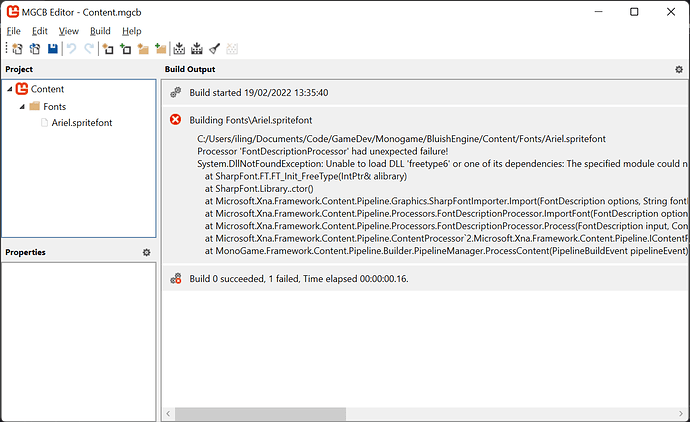The width and height of the screenshot is (690, 422).
Task: Select the Content root item
Action: coord(48,89)
